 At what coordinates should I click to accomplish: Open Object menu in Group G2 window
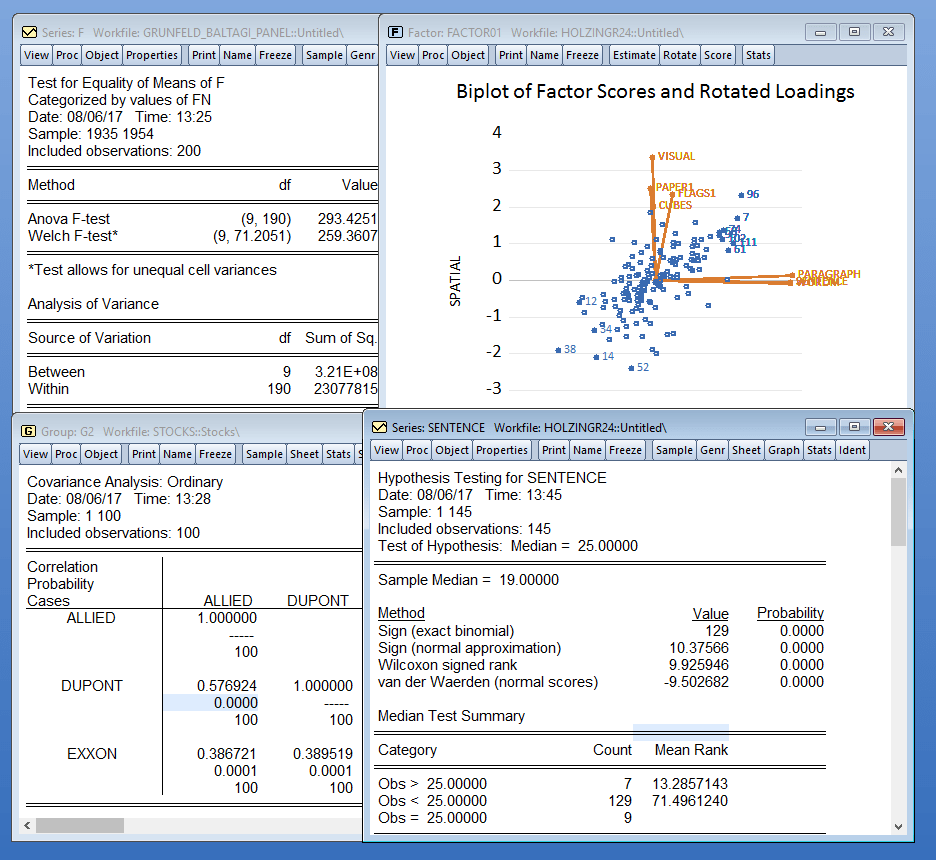coord(101,454)
